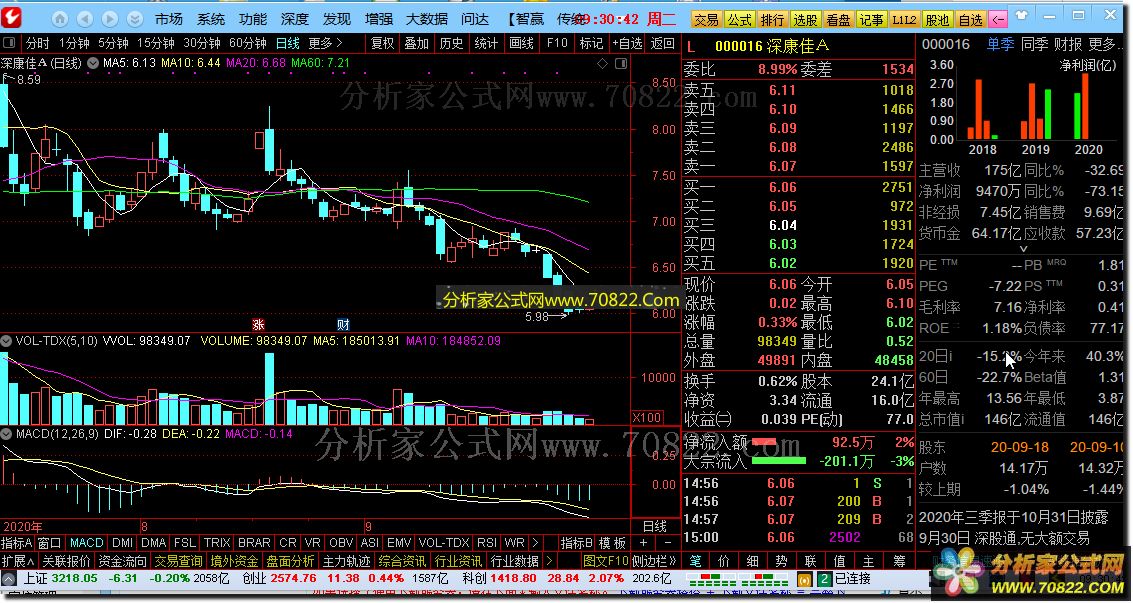1133x603 pixels.
Task: Open the VOL-TDX indicator dropdown
Action: pos(6,340)
